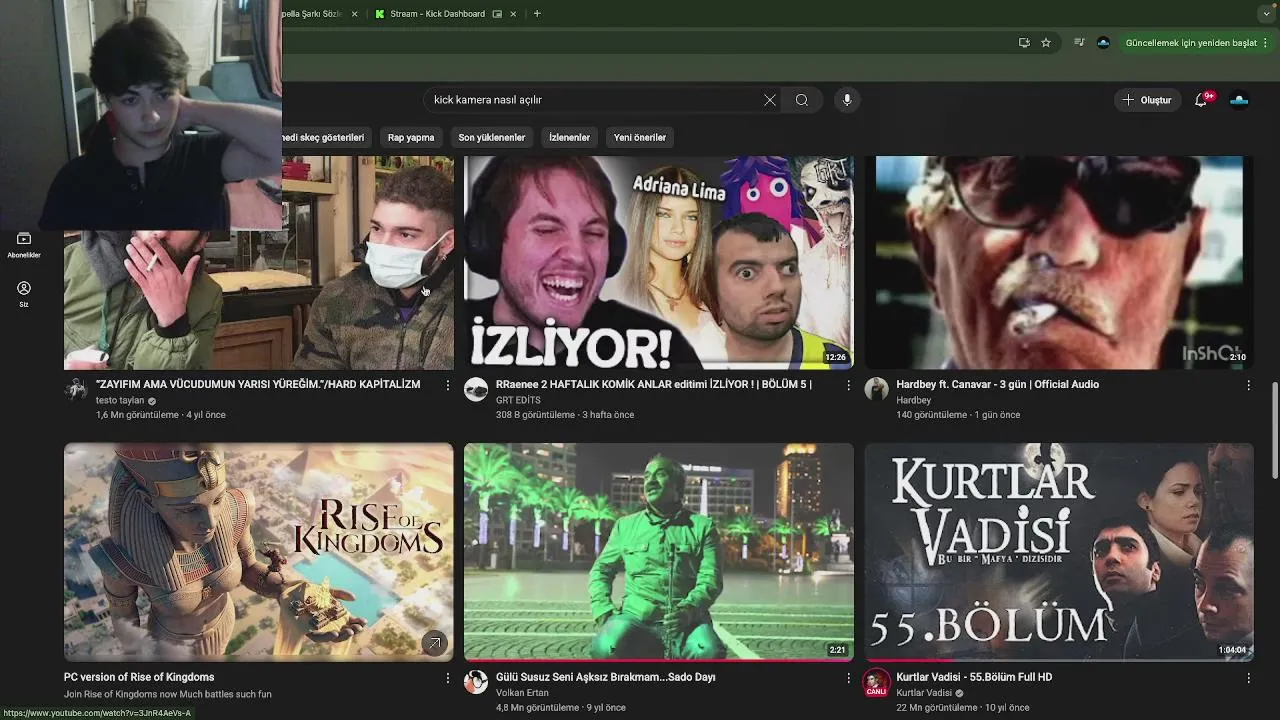
Task: Open testo taylan channel avatar
Action: [x=76, y=390]
